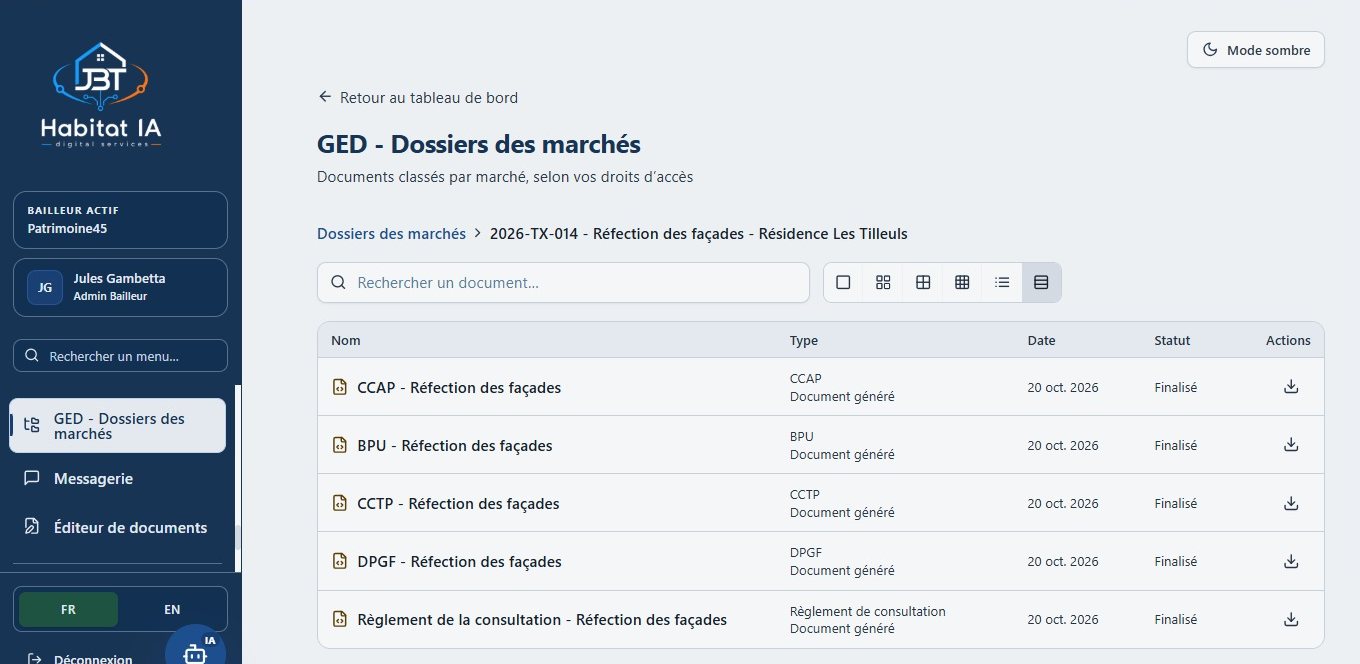Open the Éditeur de documents menu
This screenshot has width=1360, height=664.
pos(118,527)
